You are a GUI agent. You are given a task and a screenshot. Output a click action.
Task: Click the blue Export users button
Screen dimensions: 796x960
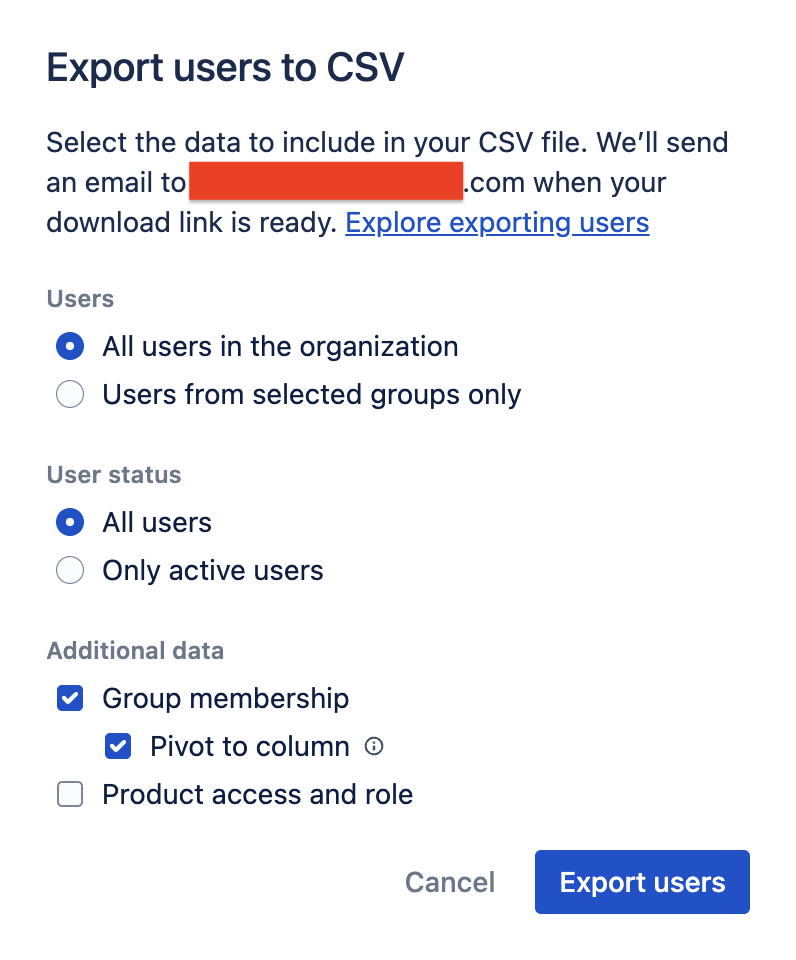[x=642, y=882]
